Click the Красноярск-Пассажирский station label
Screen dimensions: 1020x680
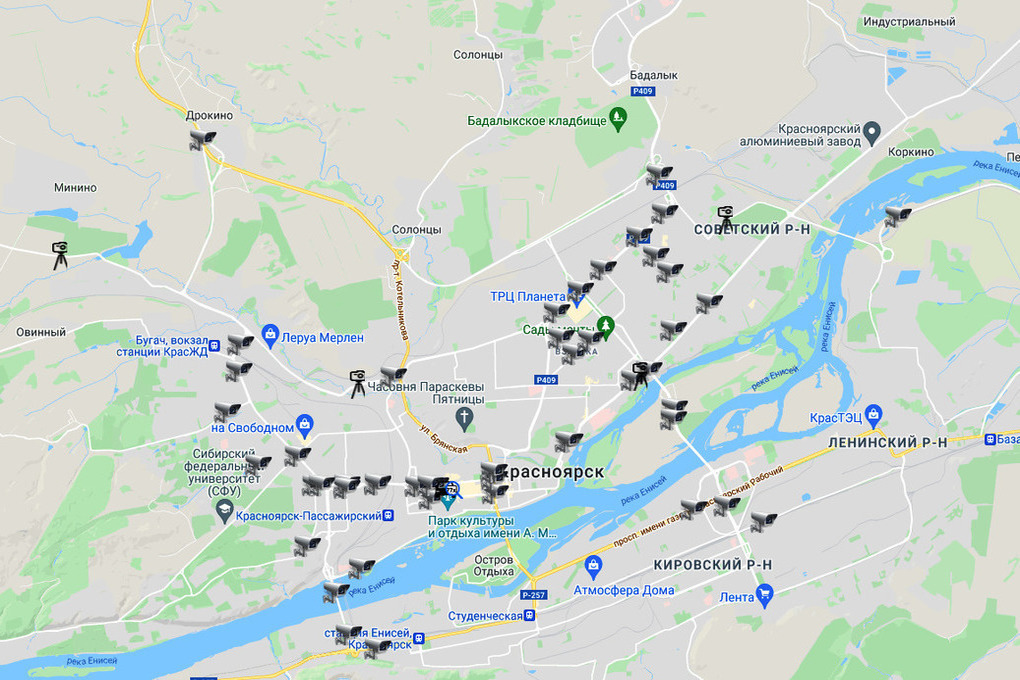[308, 516]
